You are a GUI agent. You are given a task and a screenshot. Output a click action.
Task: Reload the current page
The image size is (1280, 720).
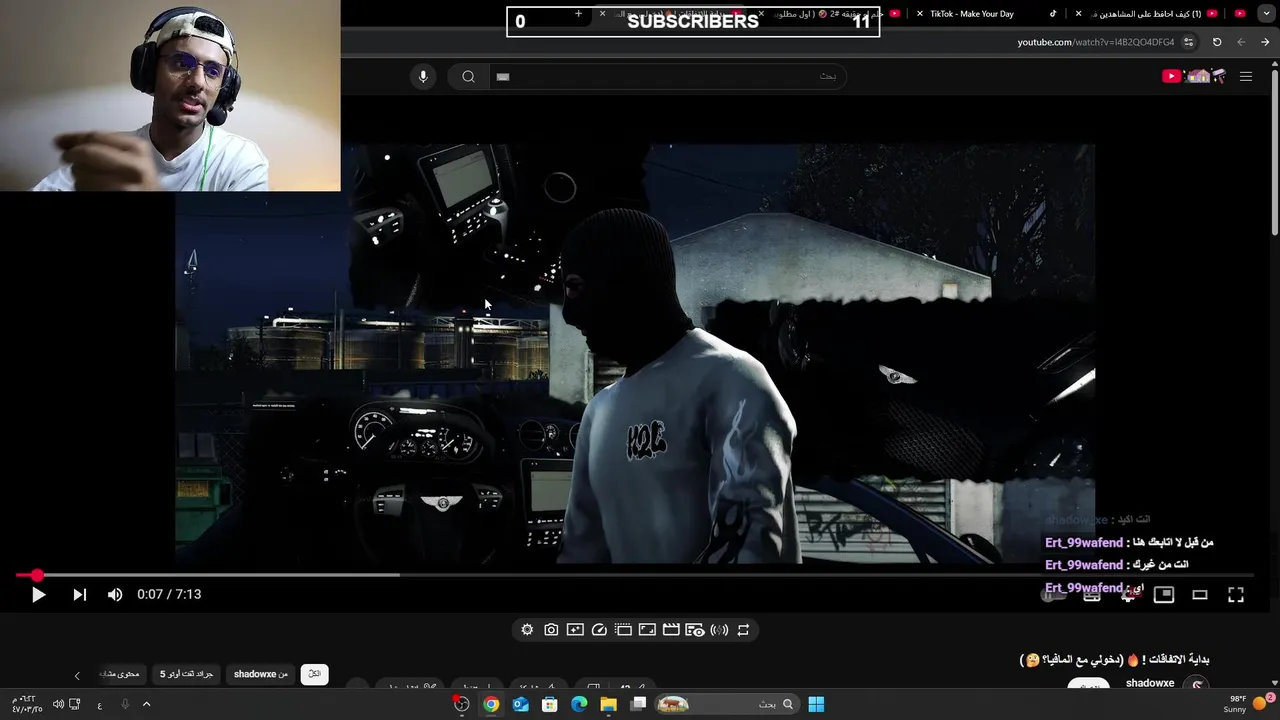1217,42
